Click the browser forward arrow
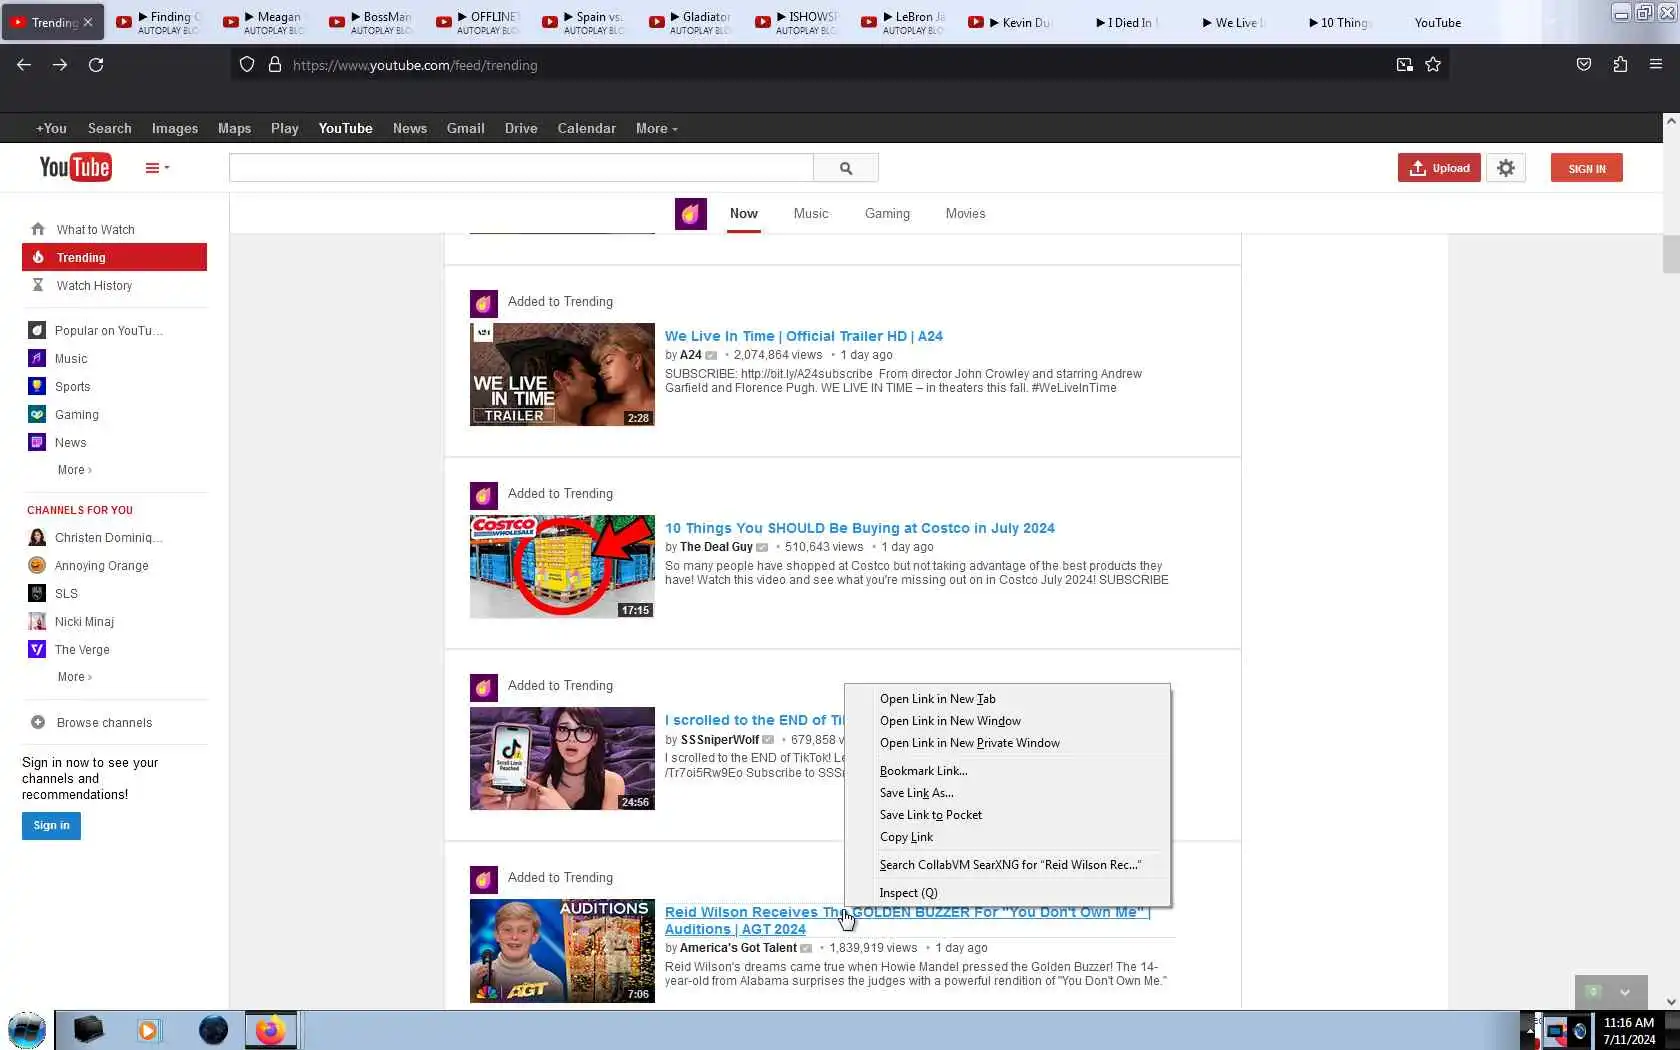This screenshot has width=1680, height=1050. (x=60, y=65)
